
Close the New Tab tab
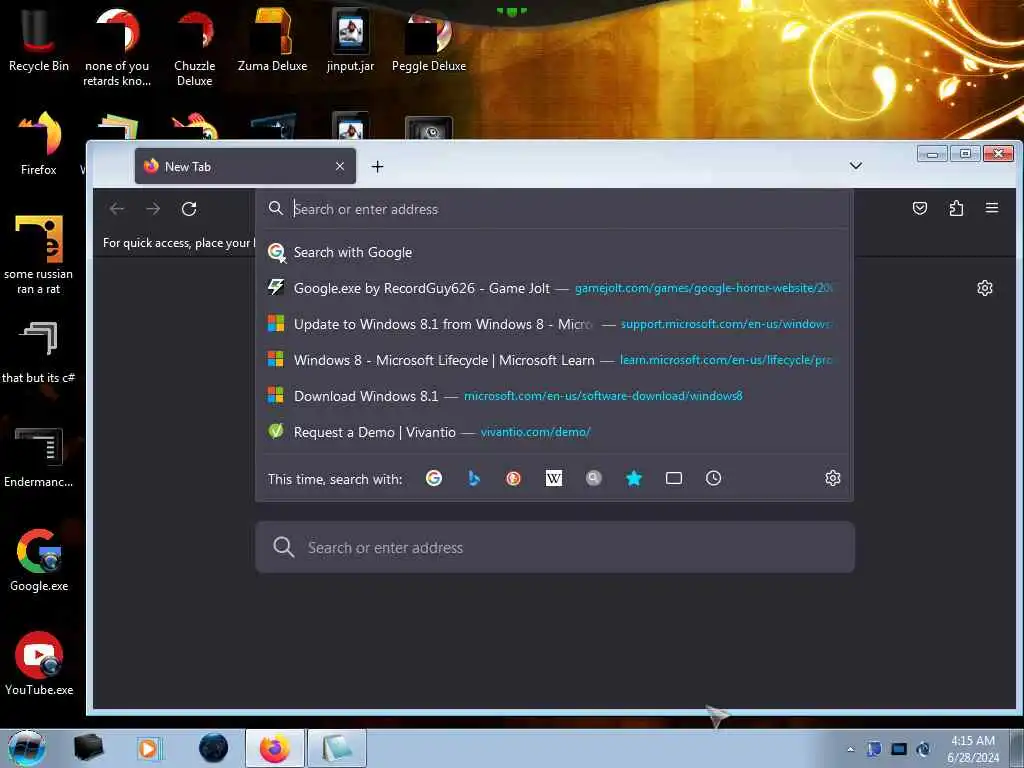tap(340, 167)
